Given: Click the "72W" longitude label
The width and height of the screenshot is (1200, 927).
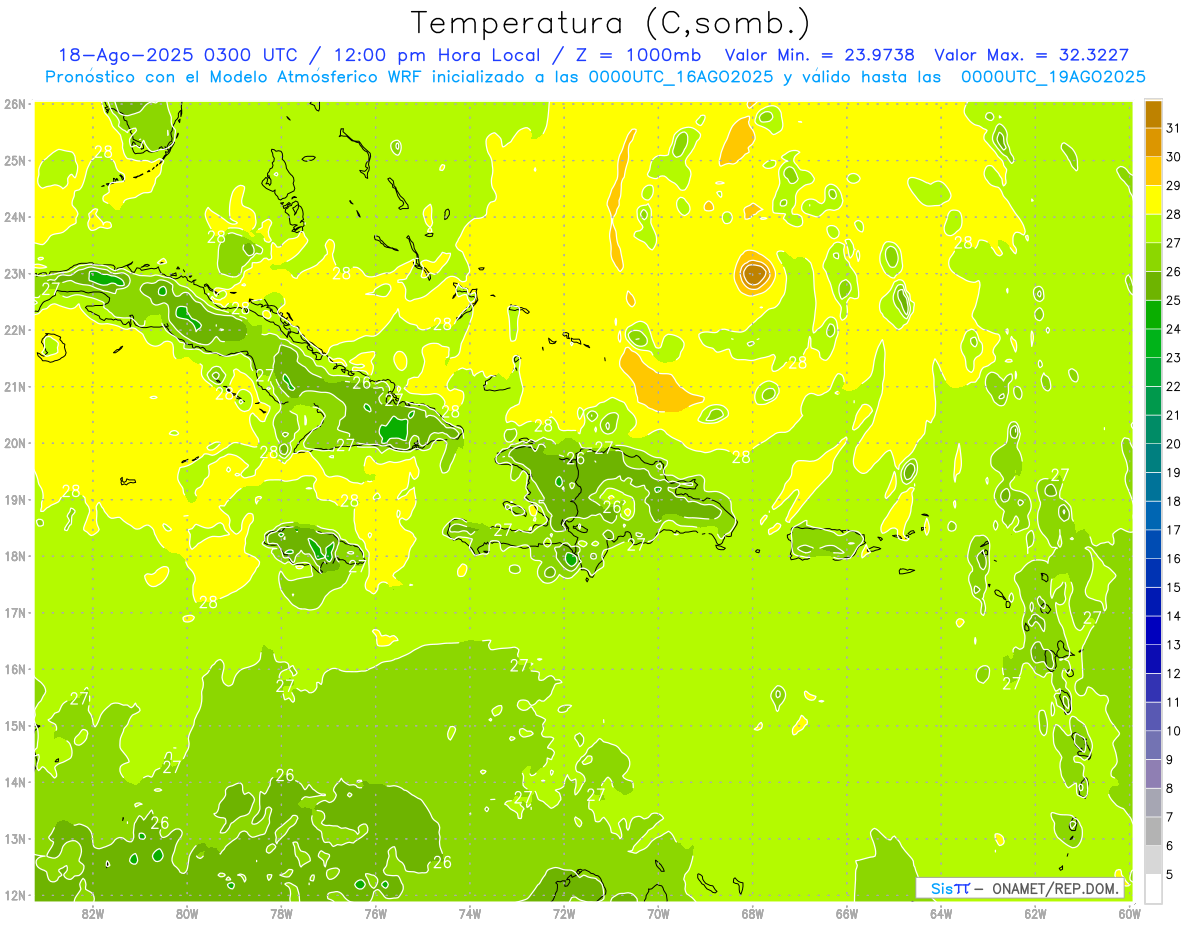Looking at the screenshot, I should pos(564,913).
